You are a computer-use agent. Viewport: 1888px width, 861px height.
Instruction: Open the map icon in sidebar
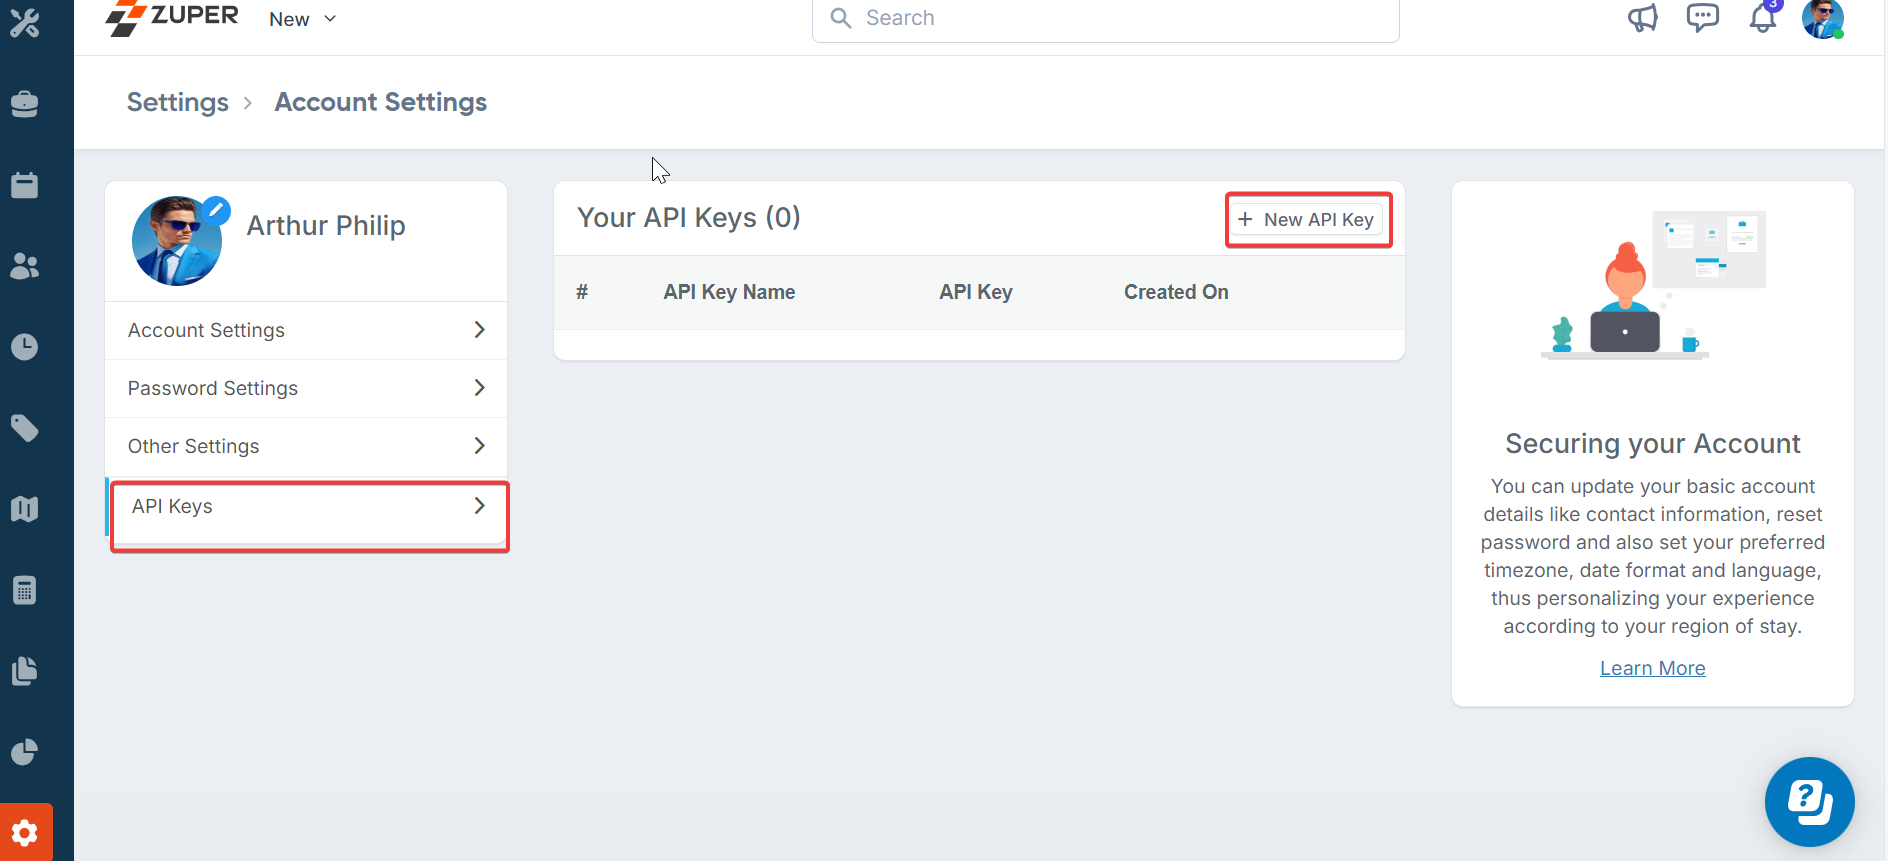(25, 509)
